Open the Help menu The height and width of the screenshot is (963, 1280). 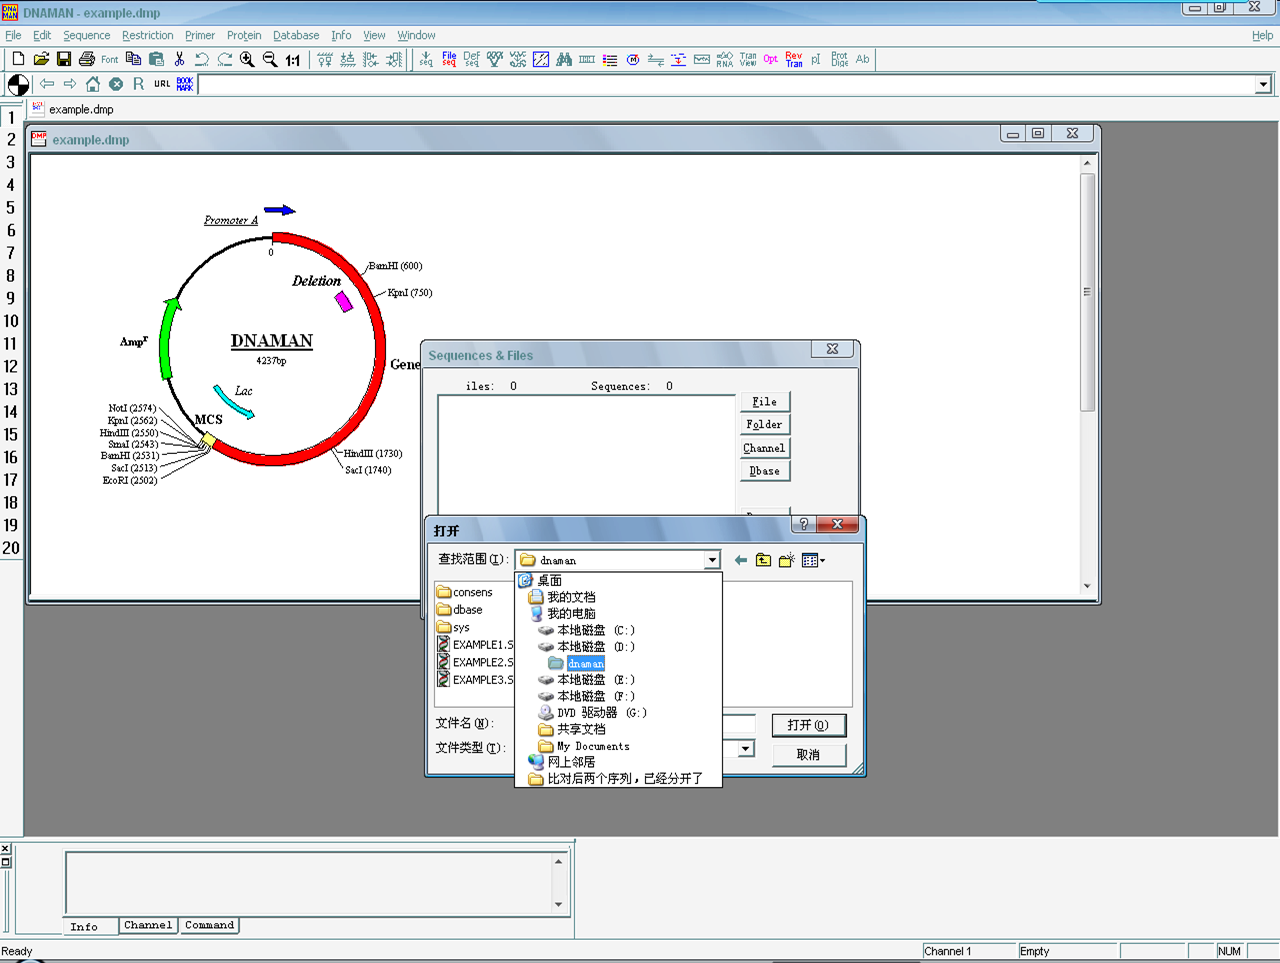point(1263,35)
